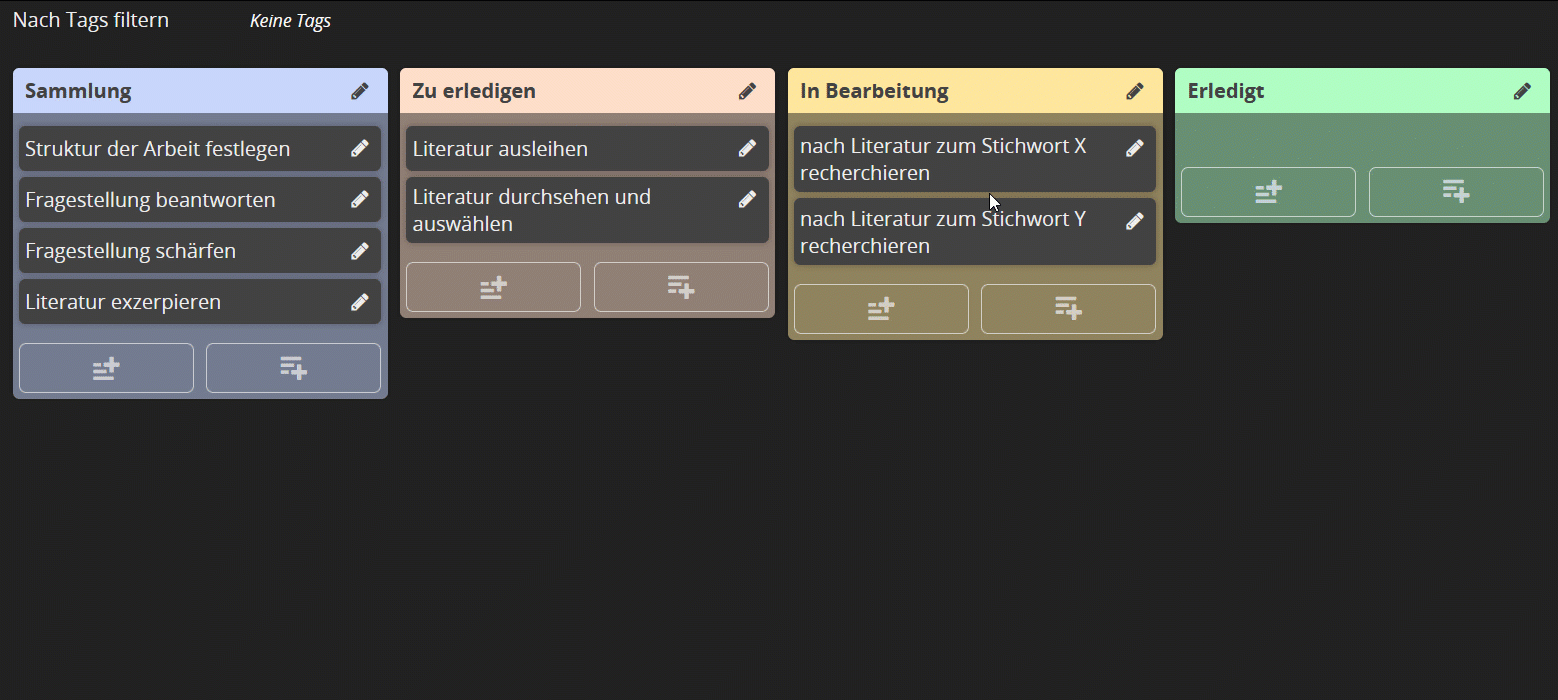1558x700 pixels.
Task: Add a card at the top of Zu erledigen
Action: pos(493,287)
